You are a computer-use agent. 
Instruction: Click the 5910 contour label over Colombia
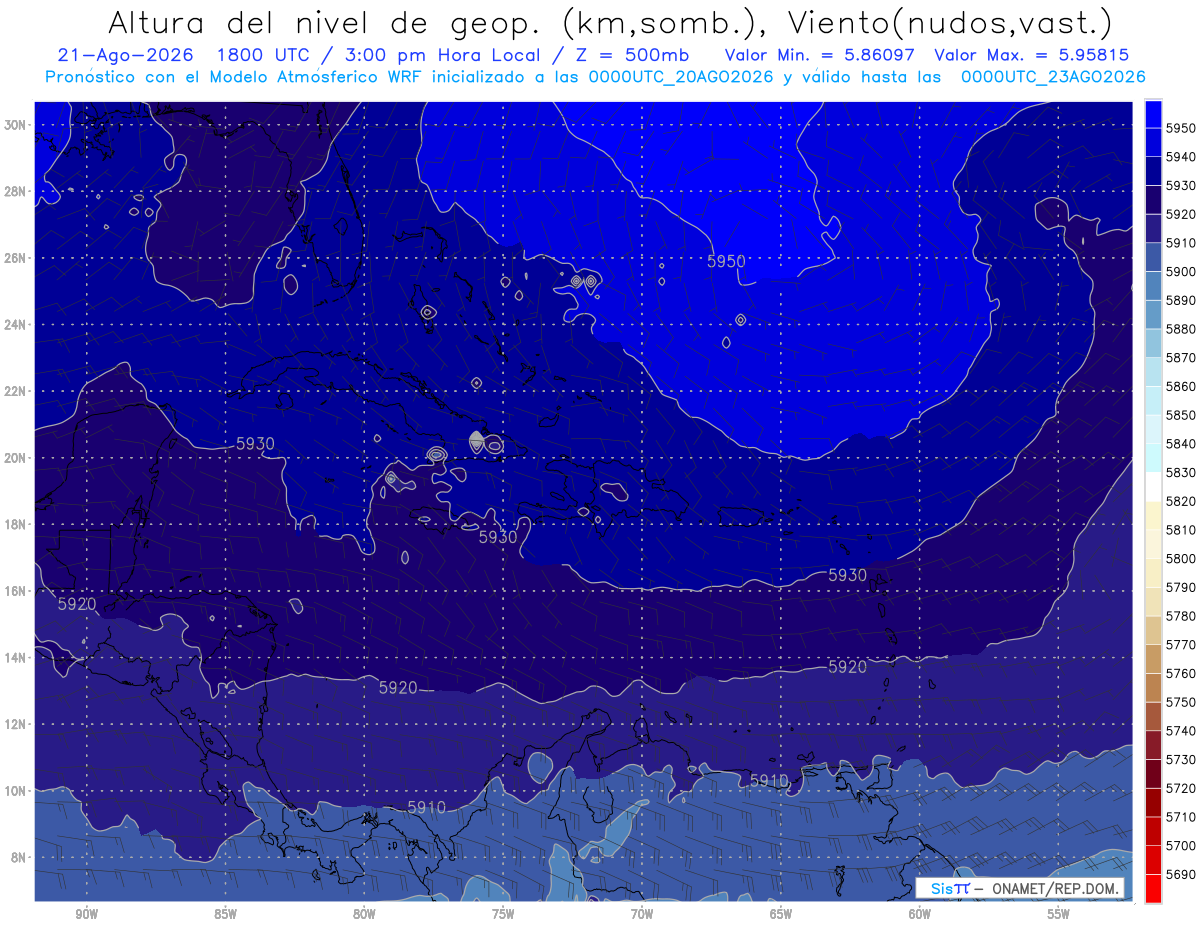coord(427,807)
